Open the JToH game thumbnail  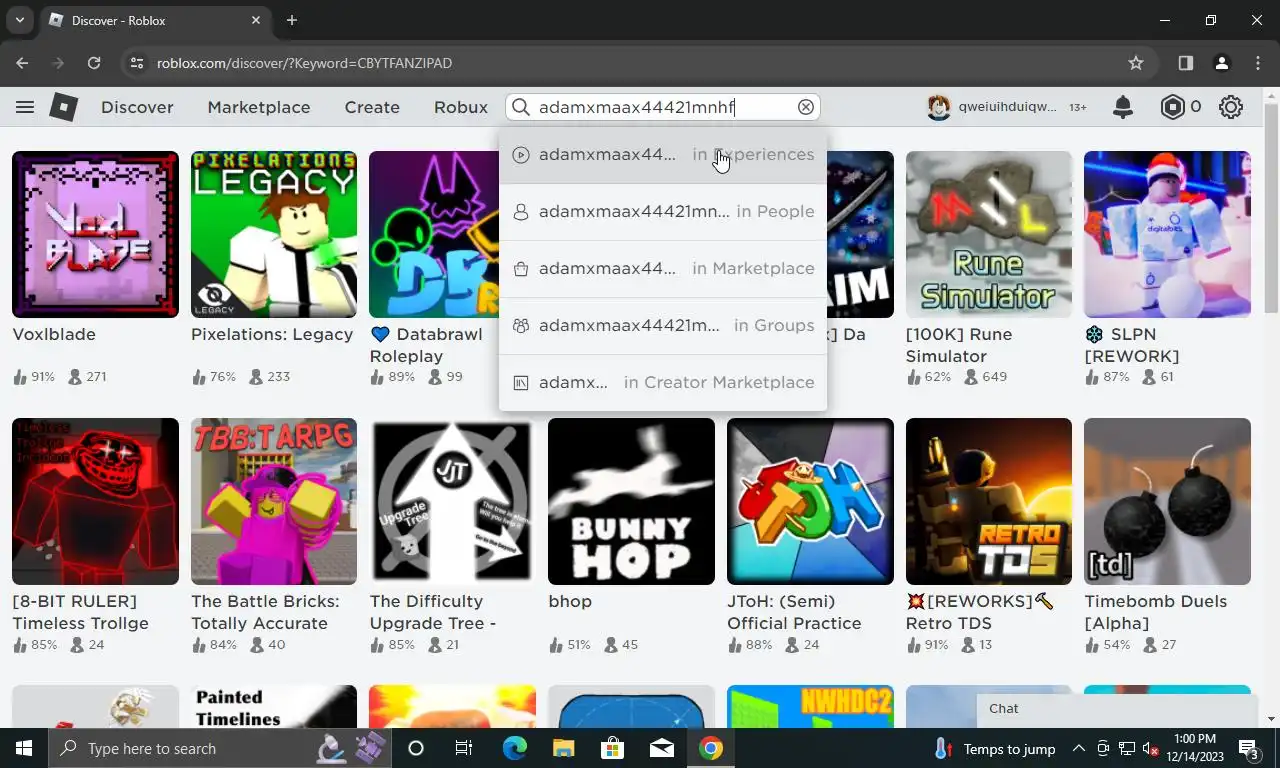click(x=810, y=501)
